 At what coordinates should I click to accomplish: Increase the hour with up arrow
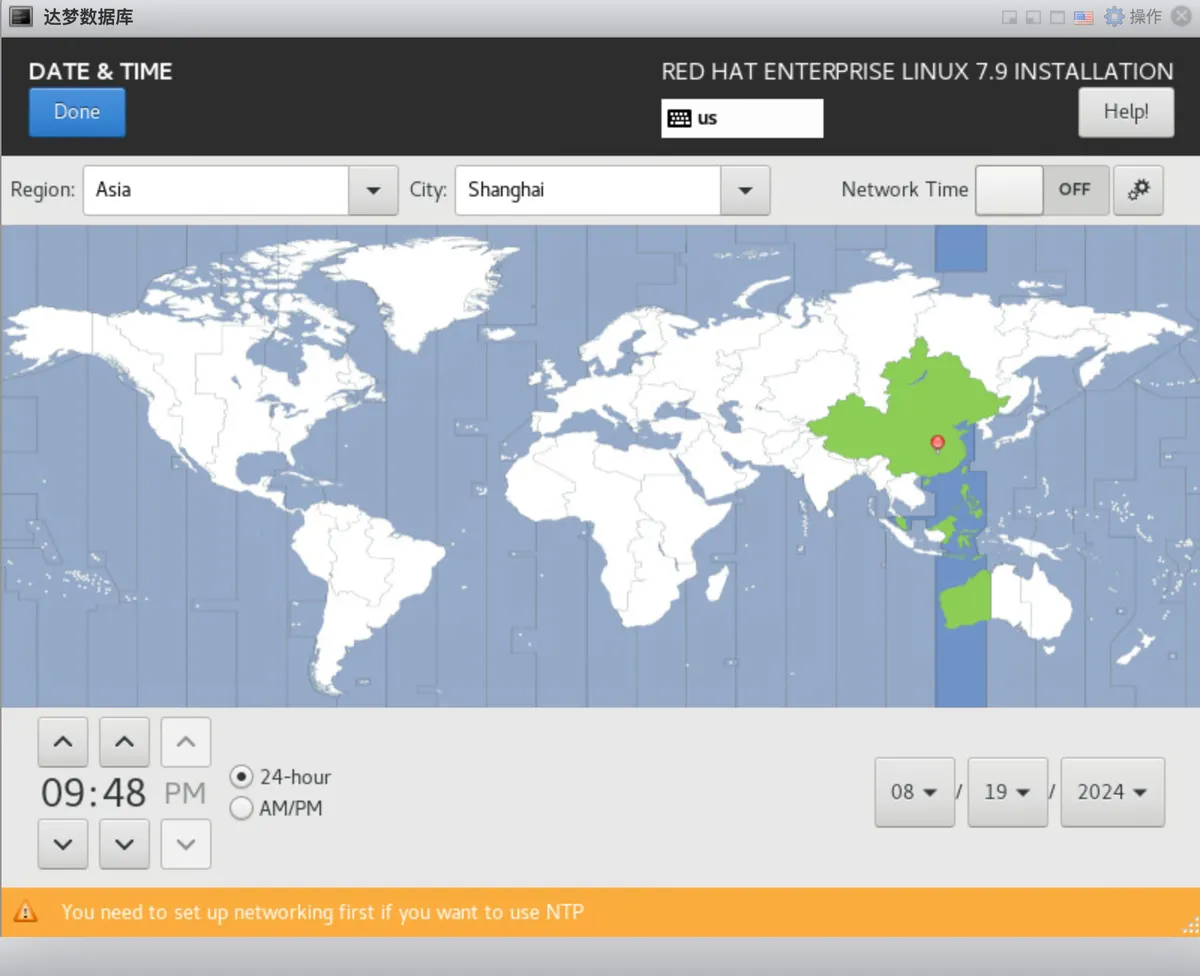pyautogui.click(x=63, y=742)
